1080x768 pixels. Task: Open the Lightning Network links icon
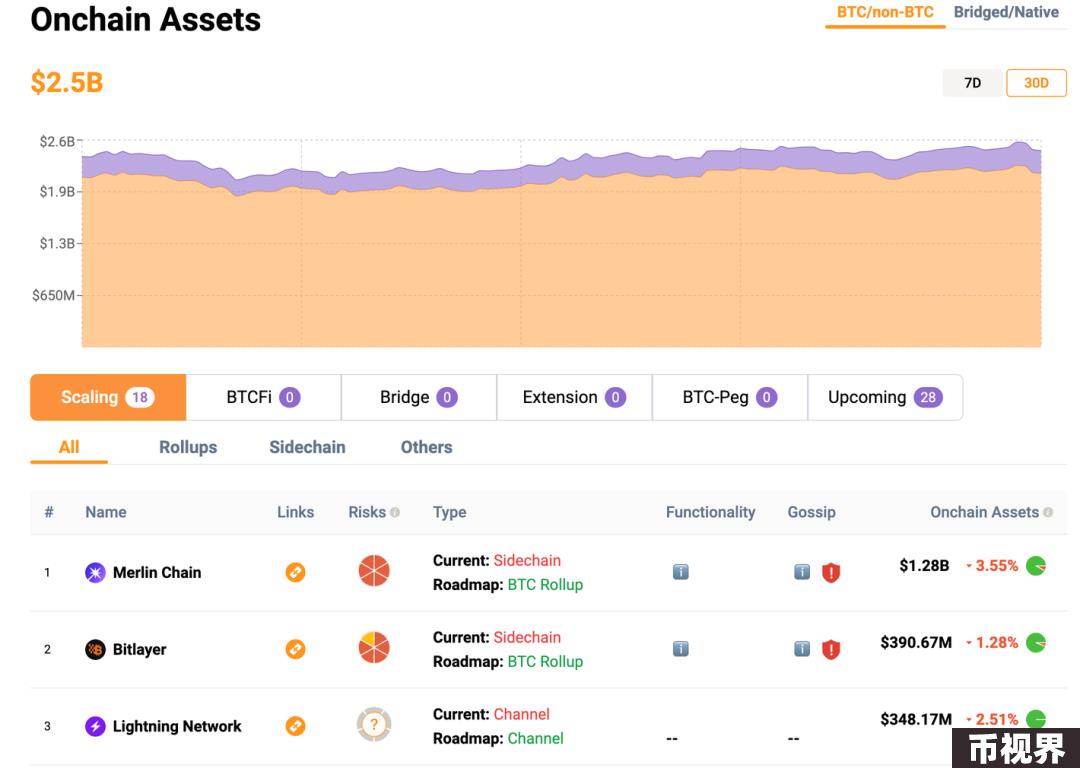click(295, 726)
